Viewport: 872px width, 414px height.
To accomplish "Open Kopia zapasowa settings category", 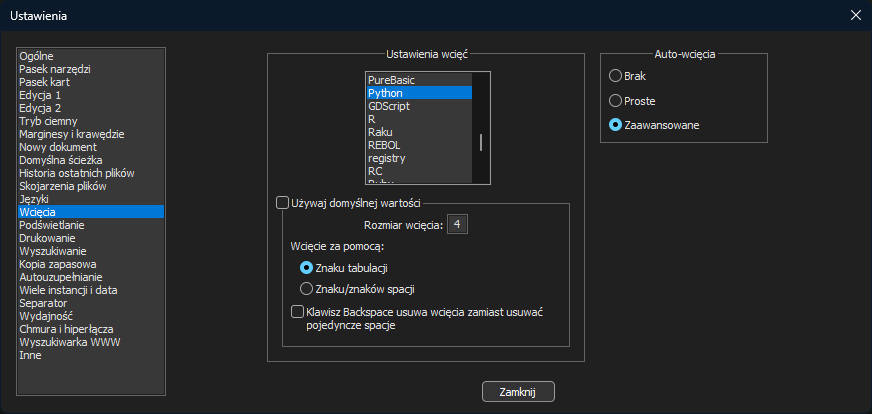I will tap(57, 264).
